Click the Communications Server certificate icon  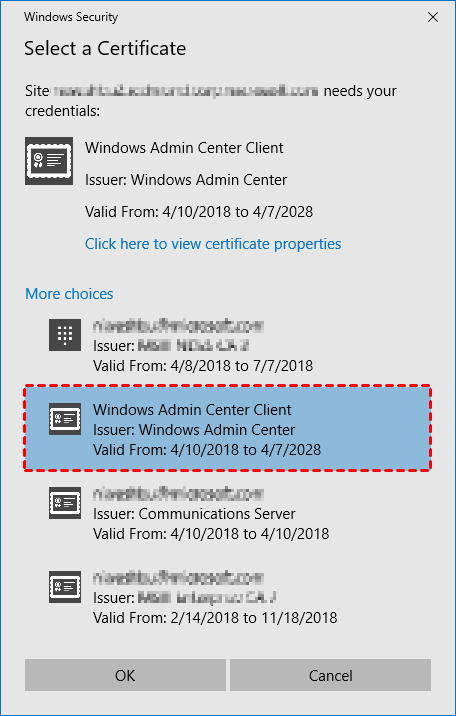pos(65,503)
